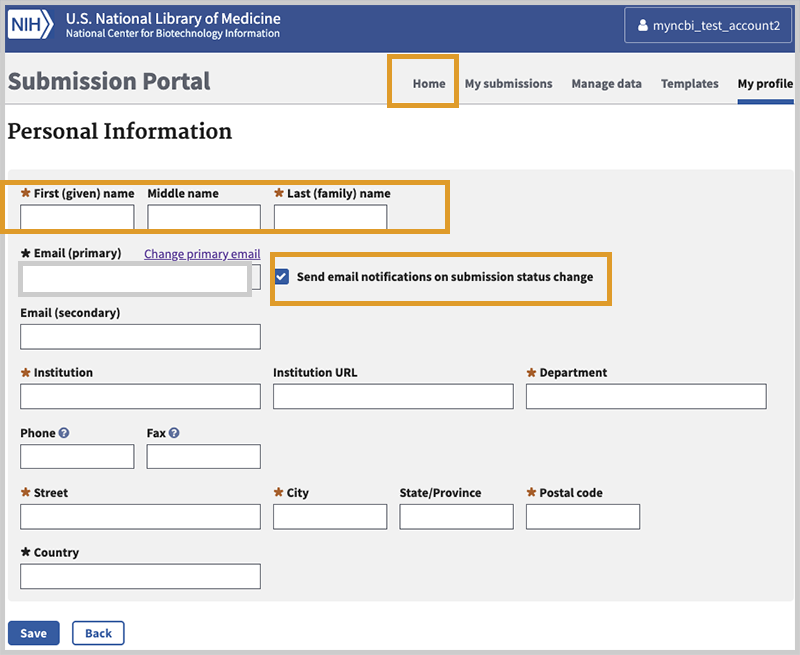Click the Street input field

tap(140, 517)
